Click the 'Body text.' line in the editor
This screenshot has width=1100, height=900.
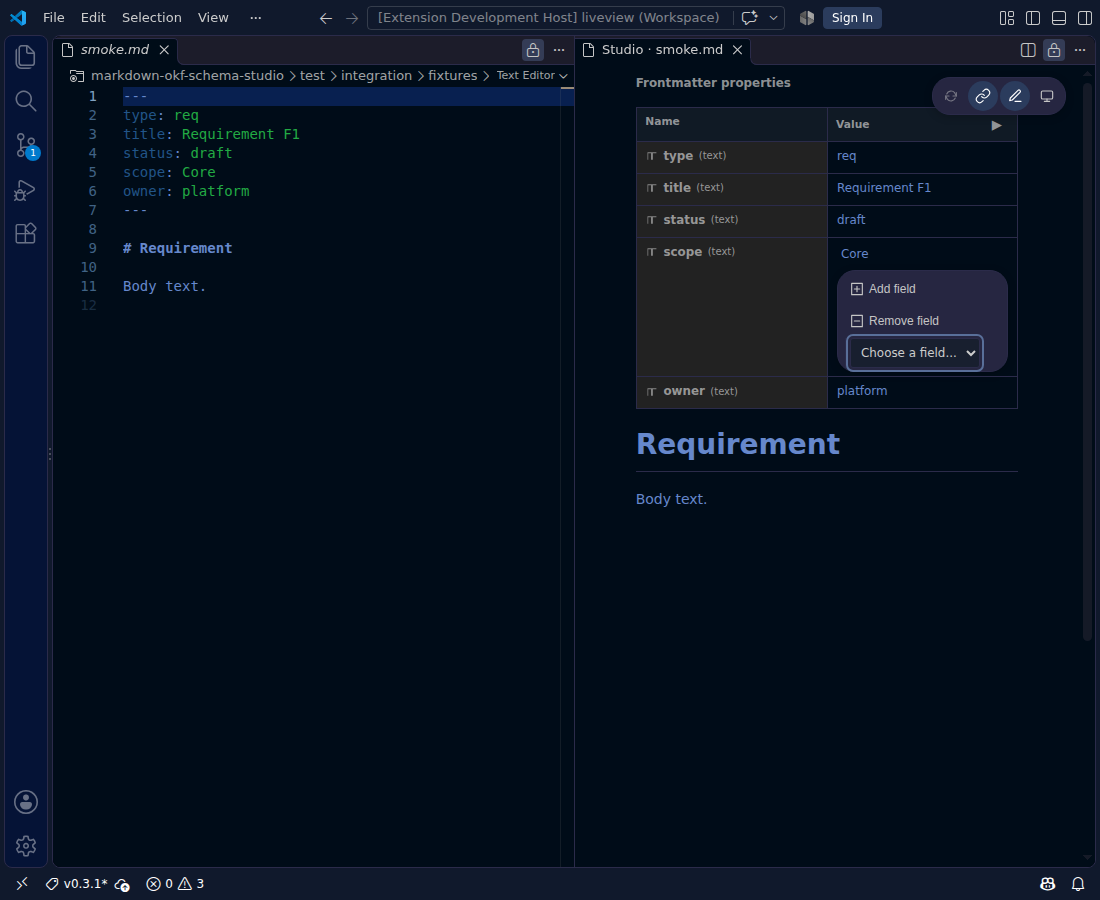click(164, 286)
